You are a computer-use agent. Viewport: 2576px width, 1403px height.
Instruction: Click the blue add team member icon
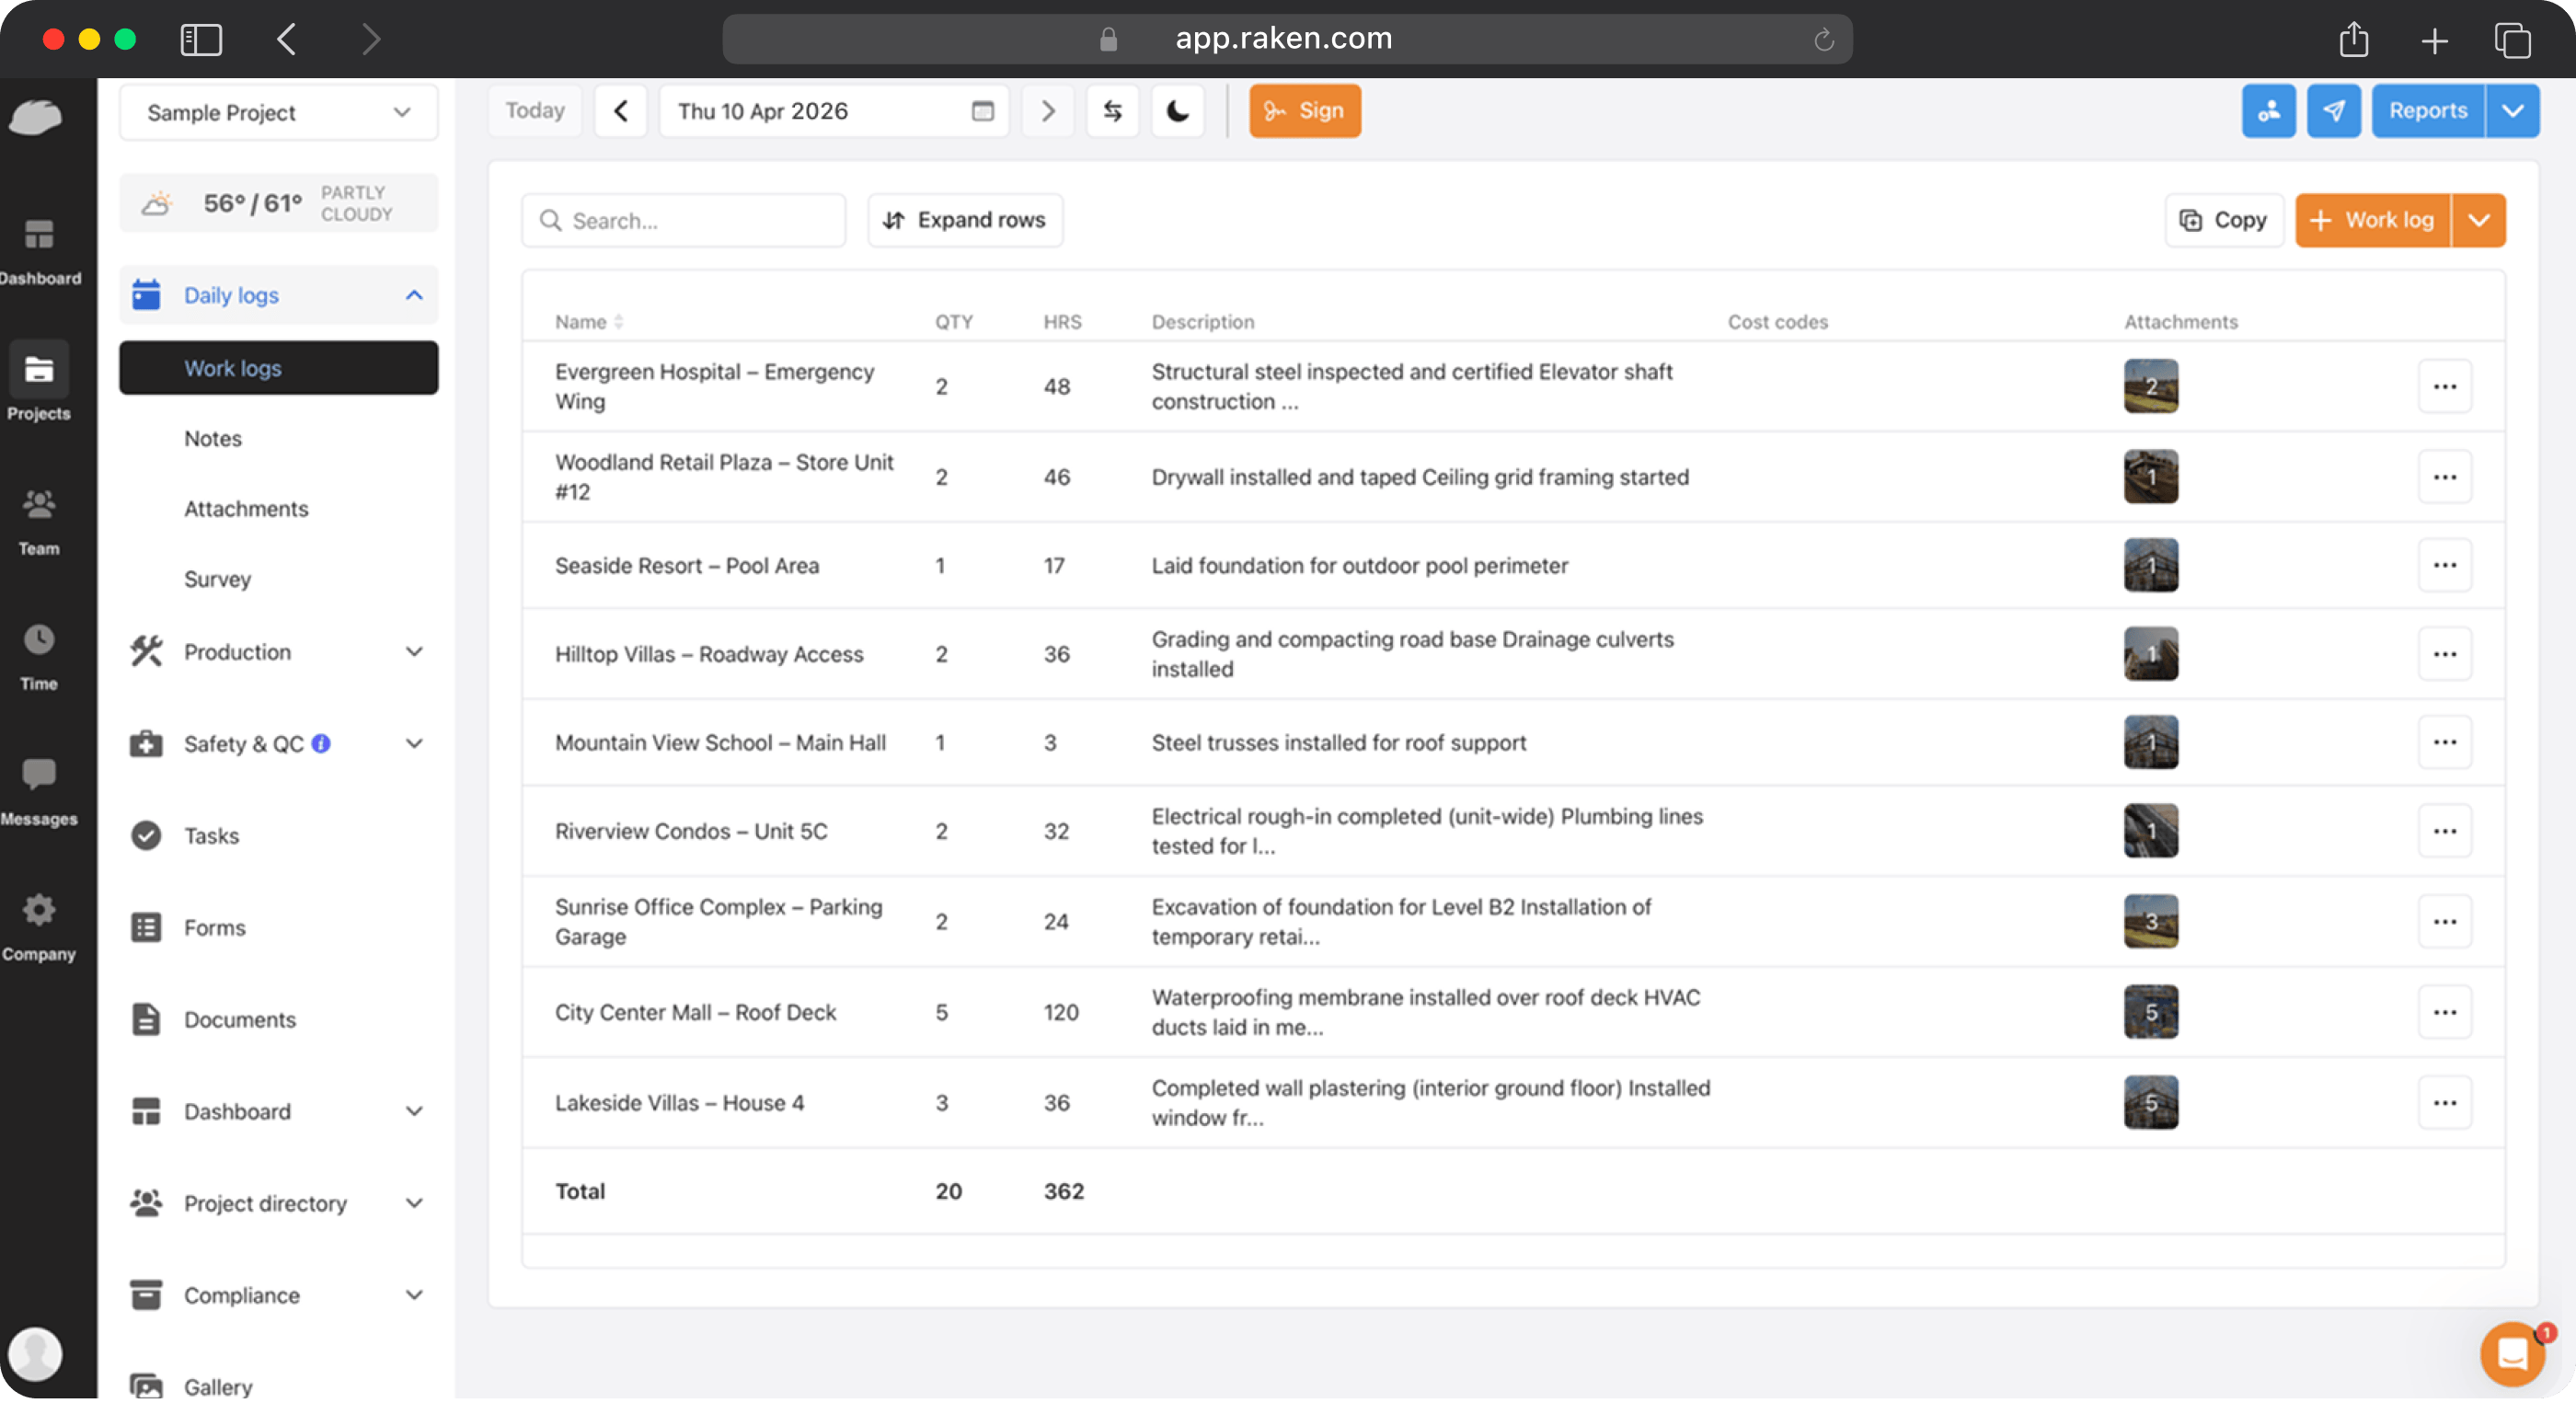(2268, 111)
